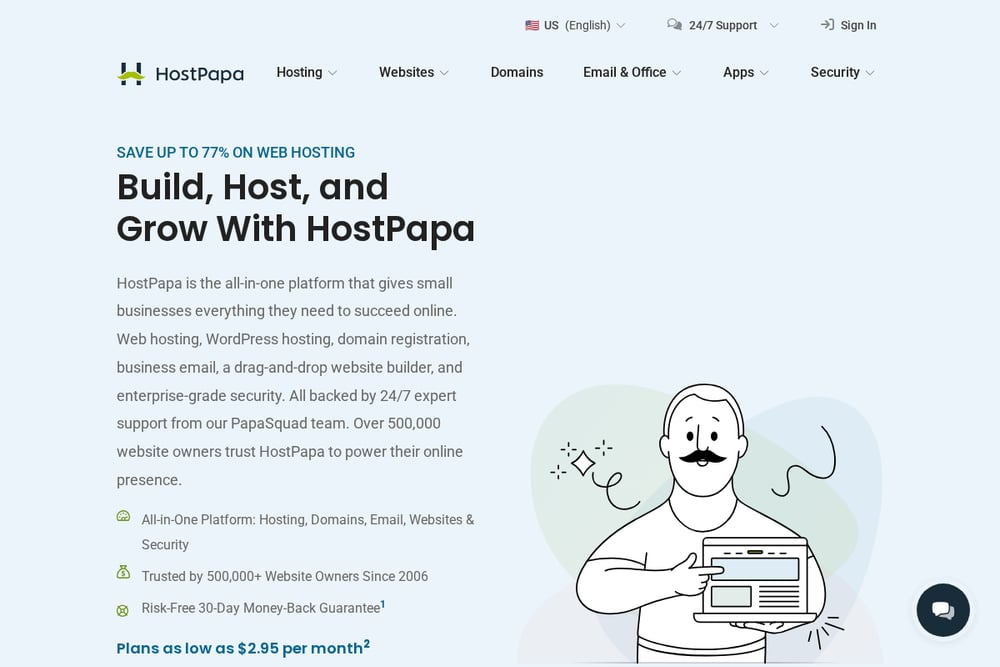The width and height of the screenshot is (1000, 667).
Task: Expand the Websites menu chevron
Action: point(444,73)
